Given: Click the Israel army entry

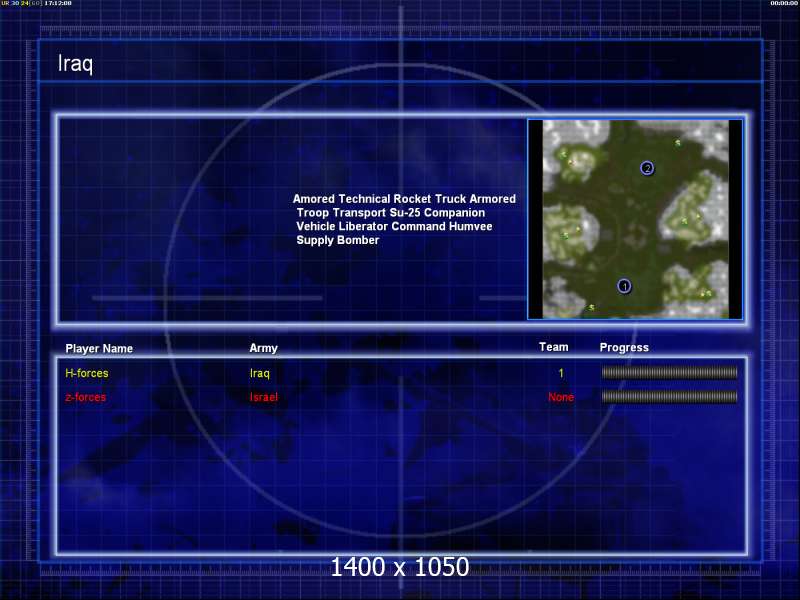Looking at the screenshot, I should click(263, 397).
